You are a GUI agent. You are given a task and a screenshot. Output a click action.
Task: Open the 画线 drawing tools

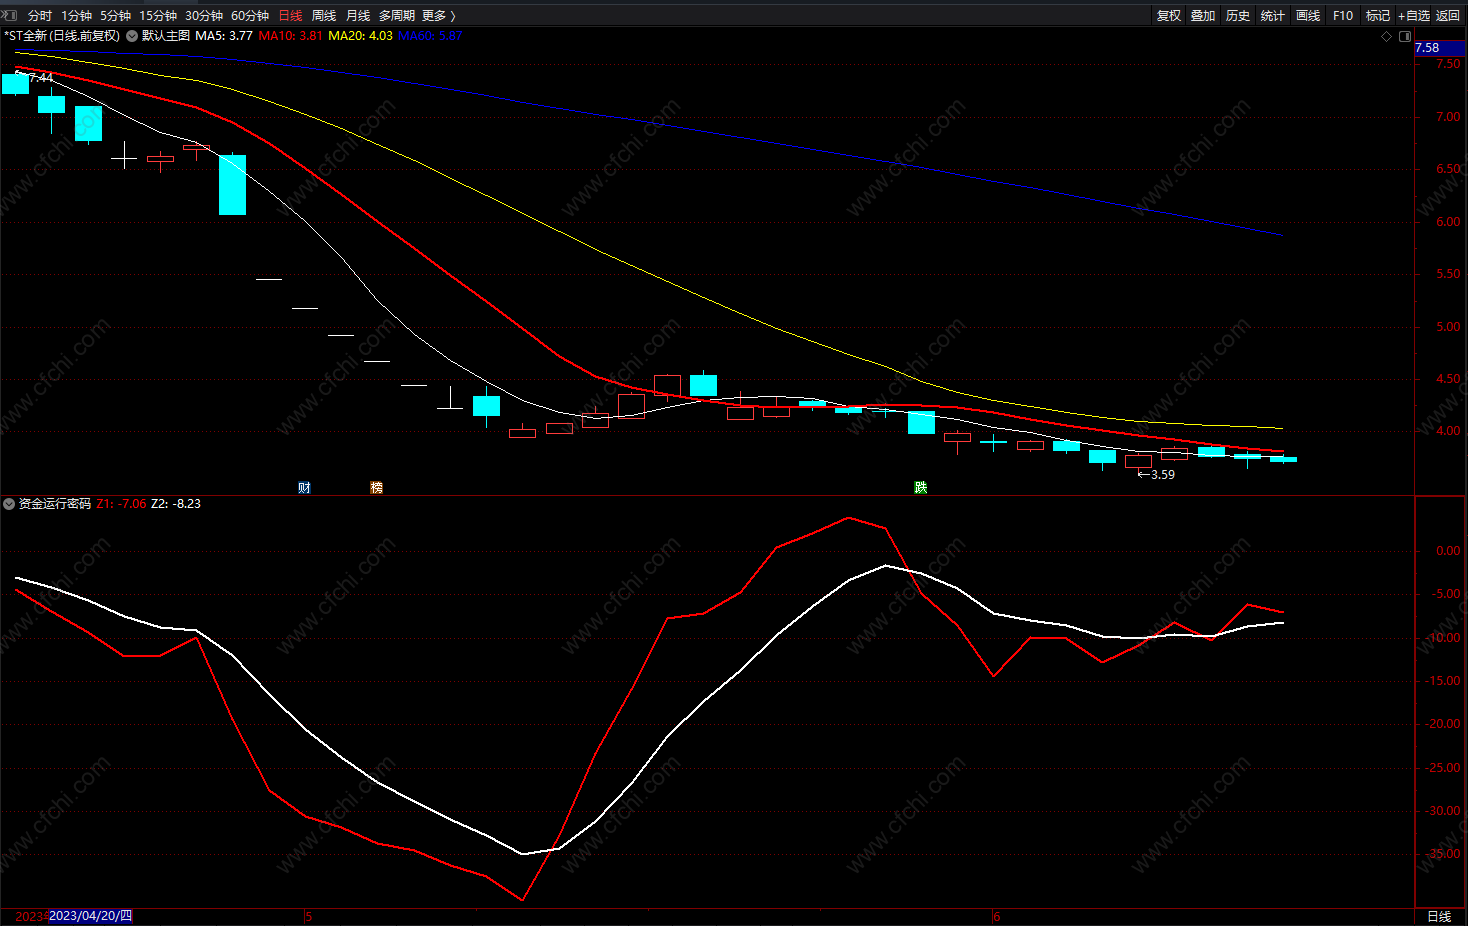[1307, 15]
